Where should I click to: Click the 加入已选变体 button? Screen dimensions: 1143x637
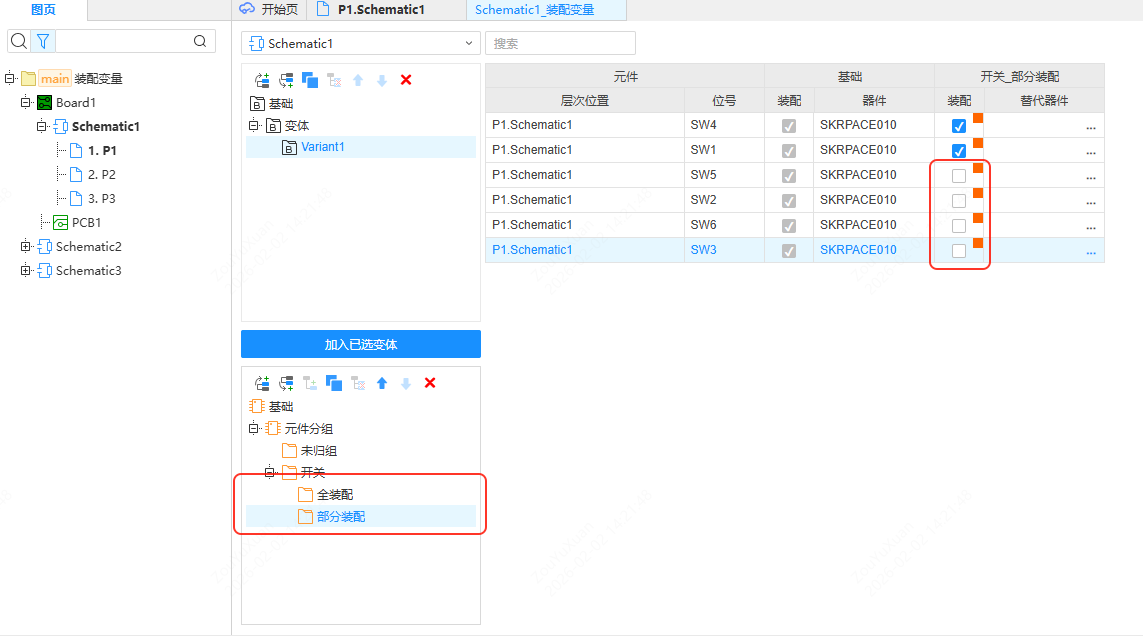(x=360, y=343)
